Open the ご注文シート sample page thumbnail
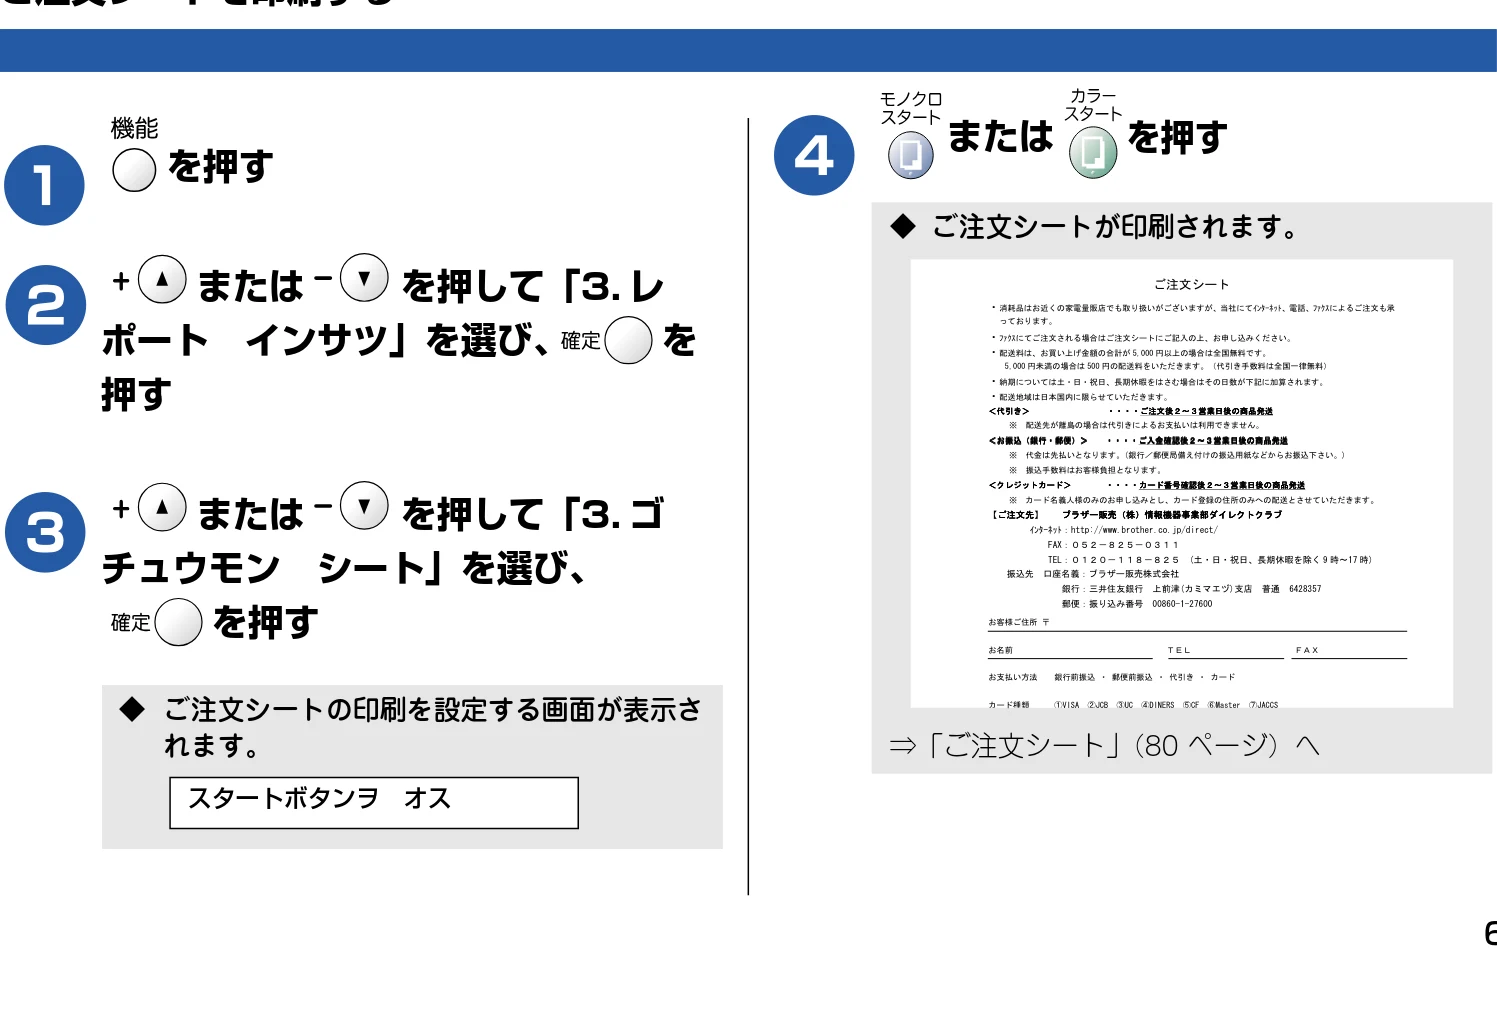This screenshot has width=1497, height=1028. tap(1181, 484)
